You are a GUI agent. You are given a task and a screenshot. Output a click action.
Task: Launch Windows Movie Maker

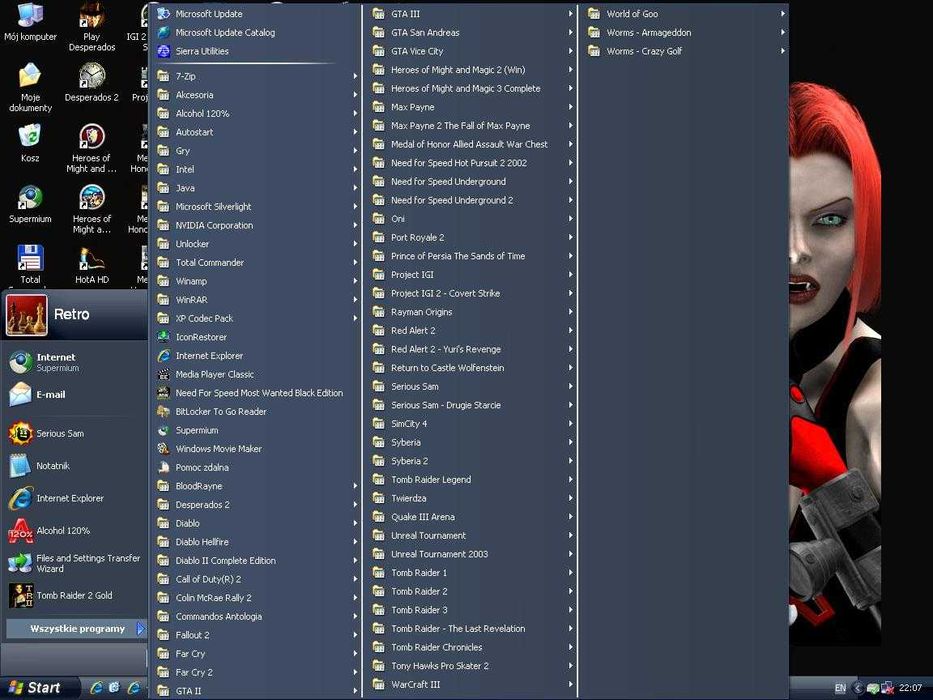coord(256,449)
